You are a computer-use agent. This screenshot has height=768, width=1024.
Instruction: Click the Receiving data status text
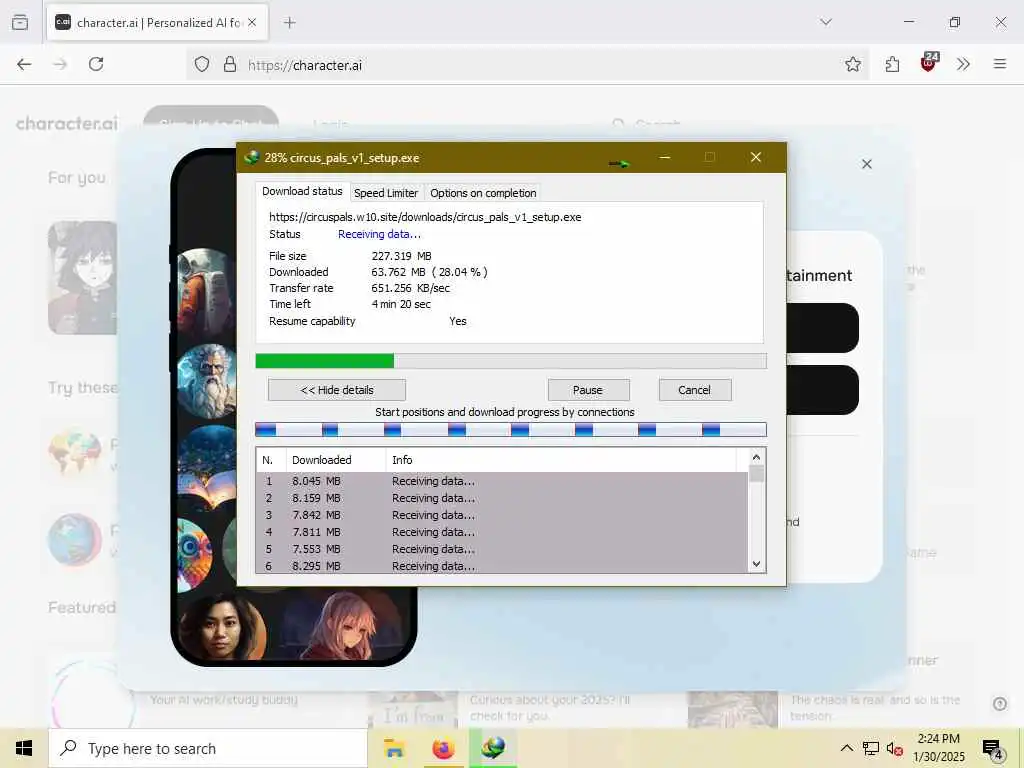coord(379,234)
